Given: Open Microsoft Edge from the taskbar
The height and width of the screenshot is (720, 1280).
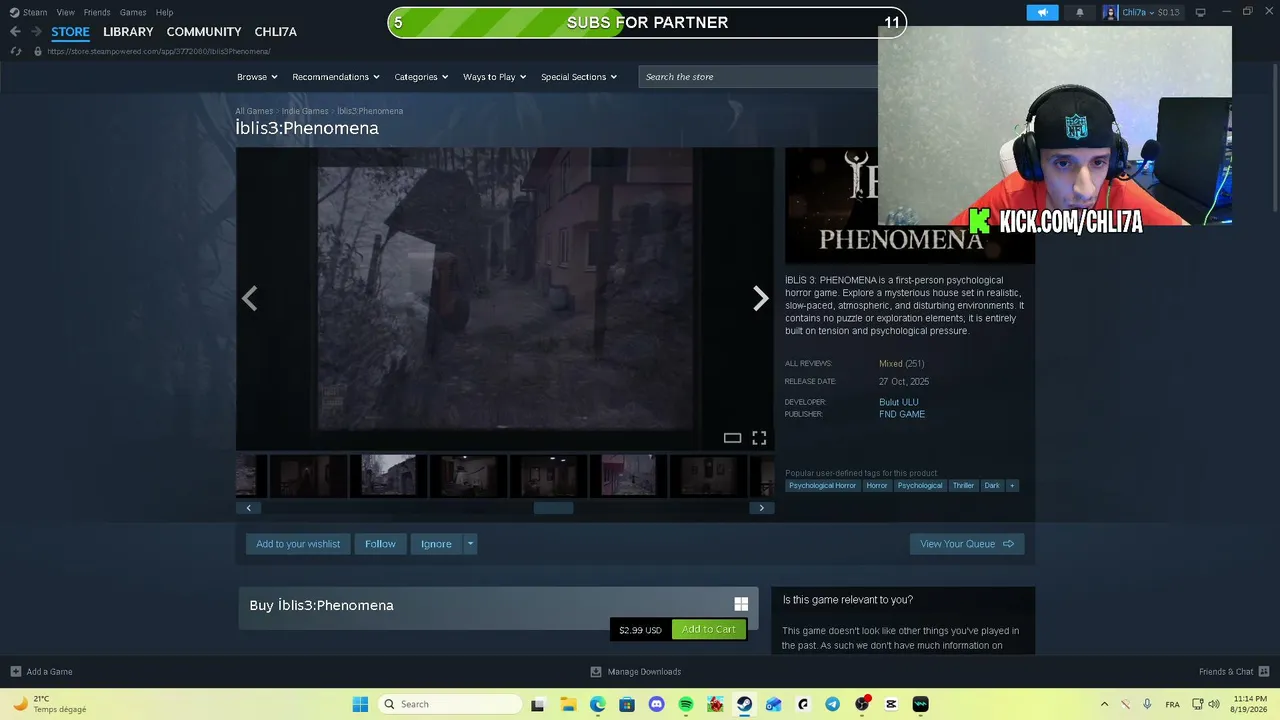Looking at the screenshot, I should 597,704.
